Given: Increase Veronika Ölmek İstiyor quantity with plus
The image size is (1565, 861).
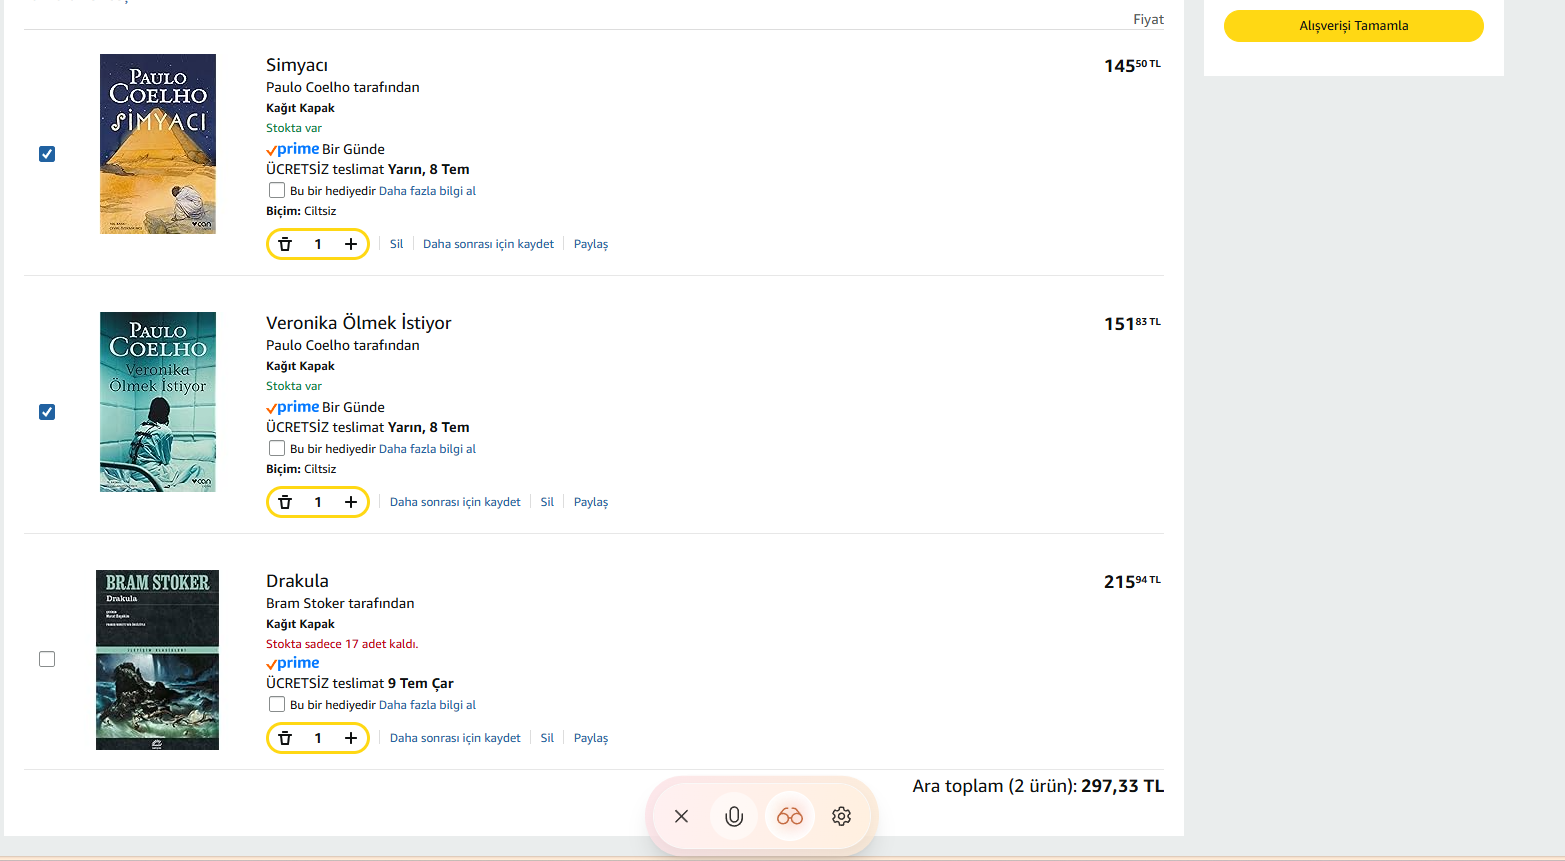Looking at the screenshot, I should pos(351,502).
